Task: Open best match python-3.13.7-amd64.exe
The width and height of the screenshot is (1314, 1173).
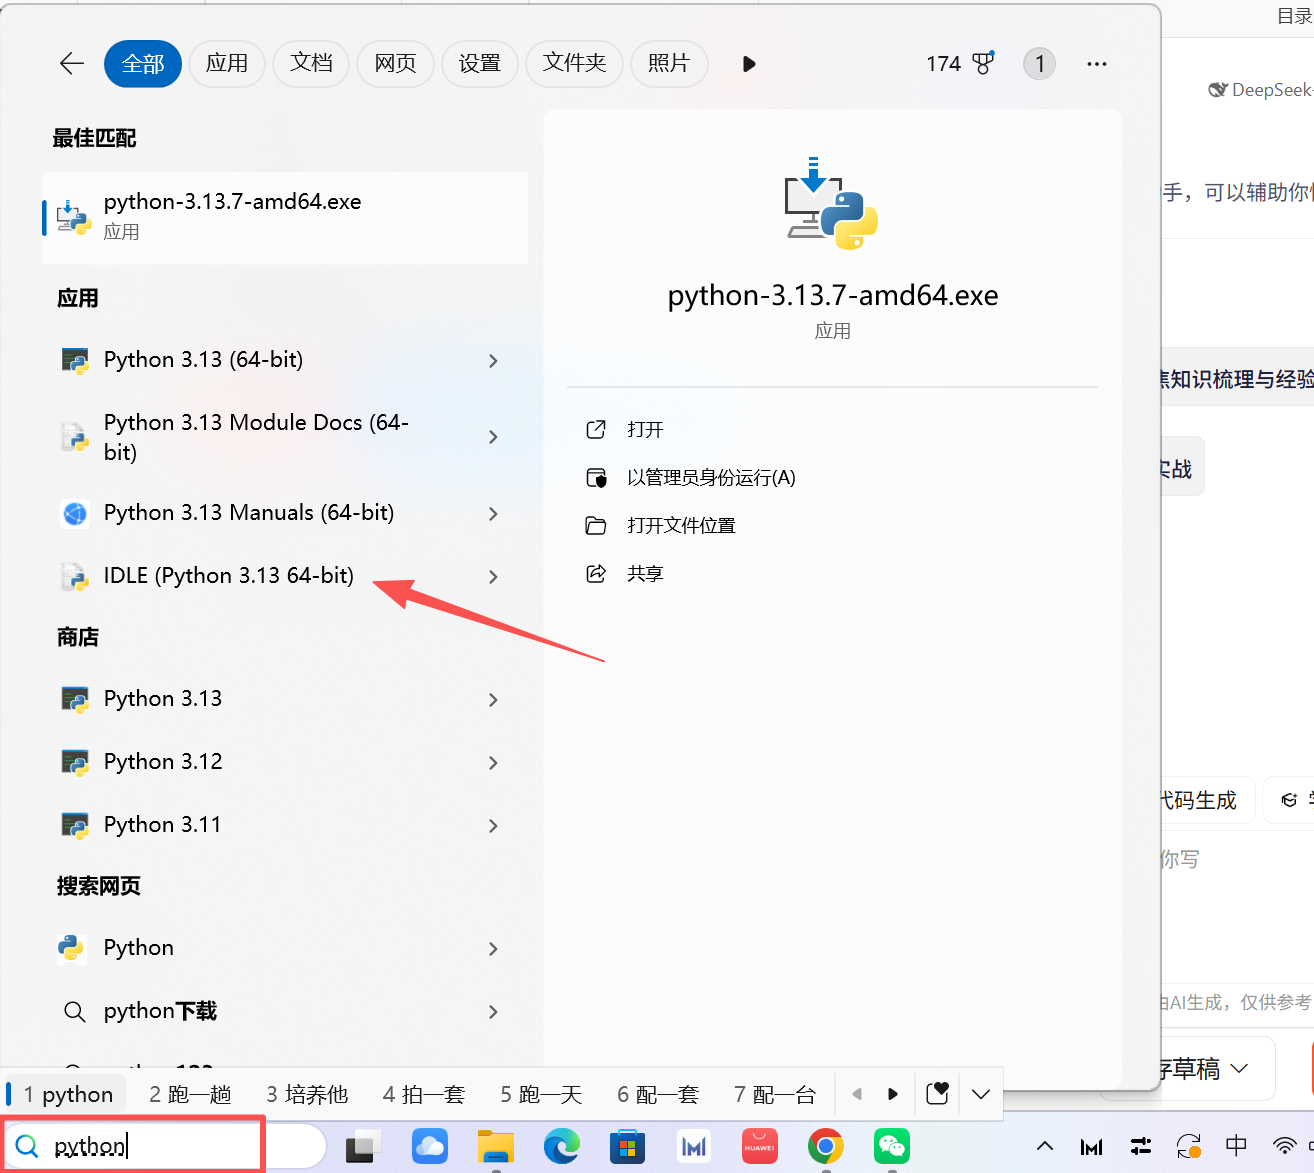Action: click(285, 218)
